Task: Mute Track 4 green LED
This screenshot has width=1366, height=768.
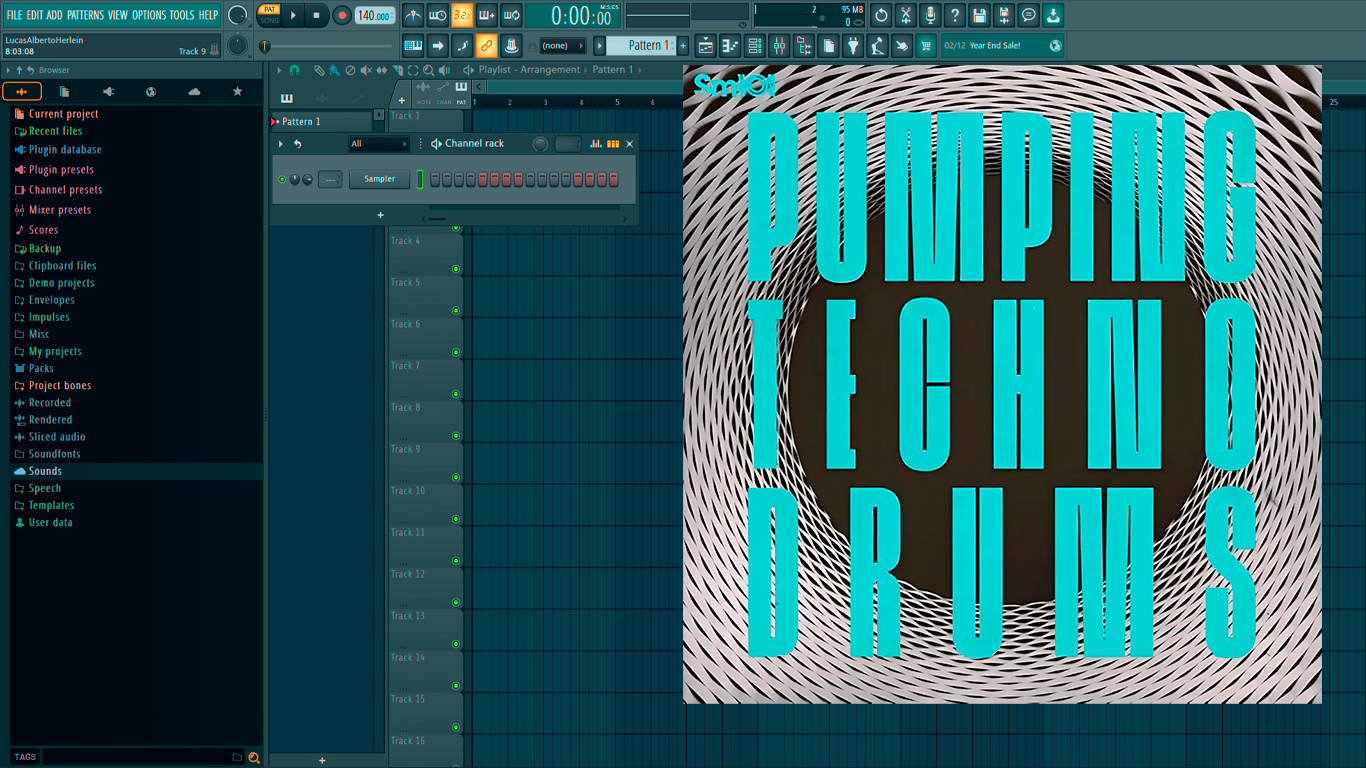Action: [456, 269]
